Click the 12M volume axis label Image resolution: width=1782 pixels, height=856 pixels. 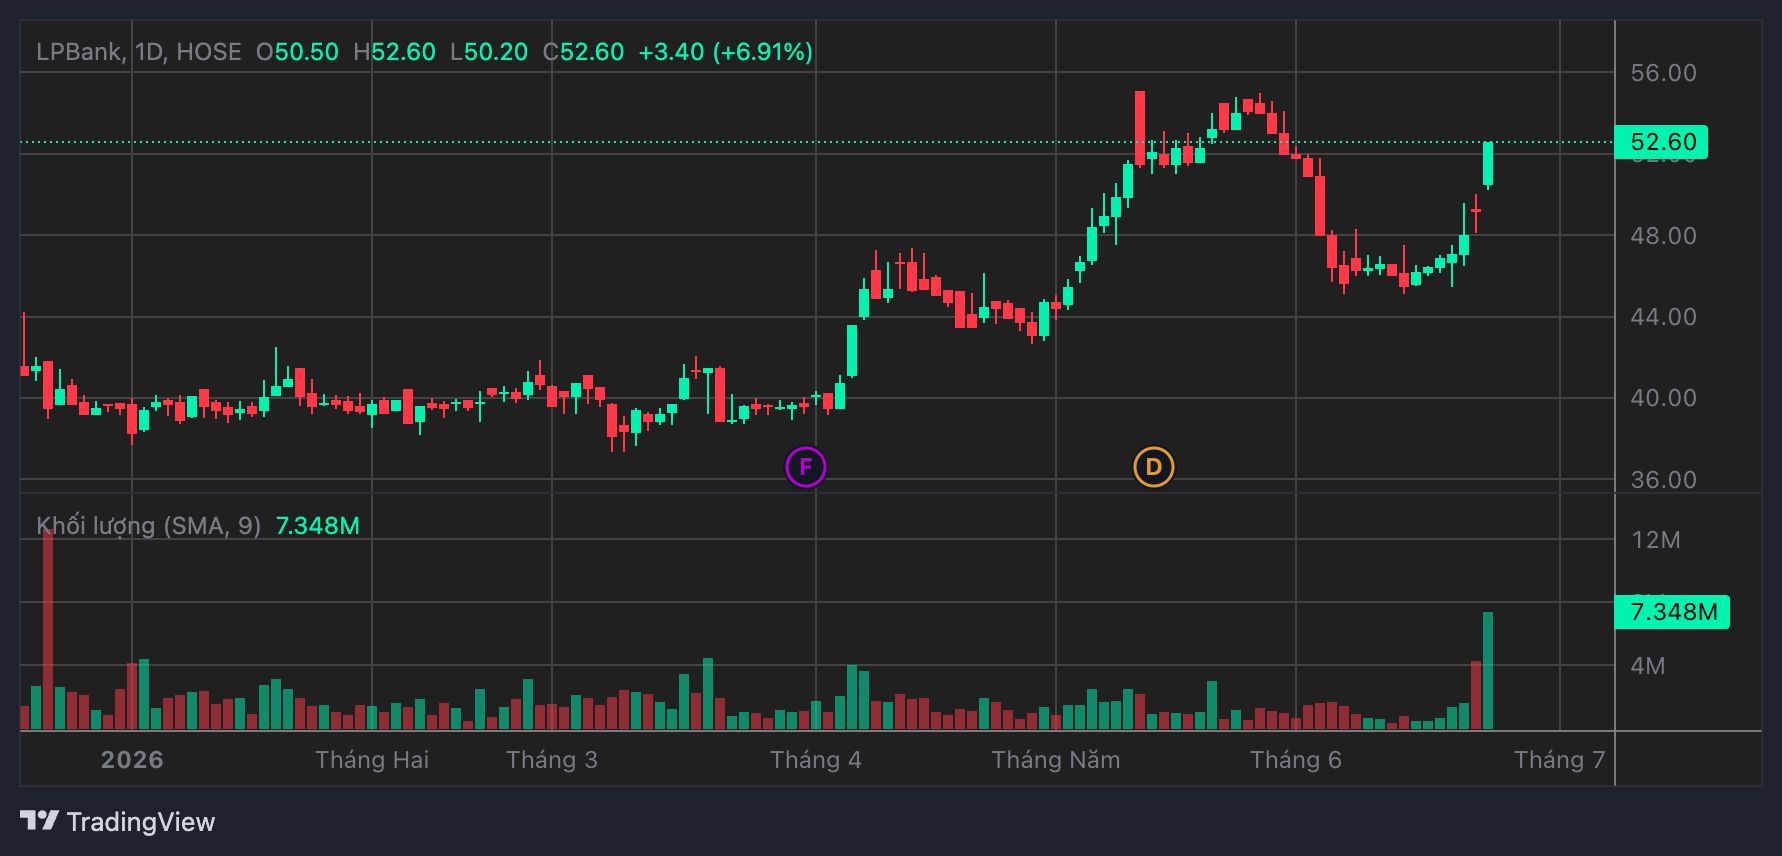1656,540
